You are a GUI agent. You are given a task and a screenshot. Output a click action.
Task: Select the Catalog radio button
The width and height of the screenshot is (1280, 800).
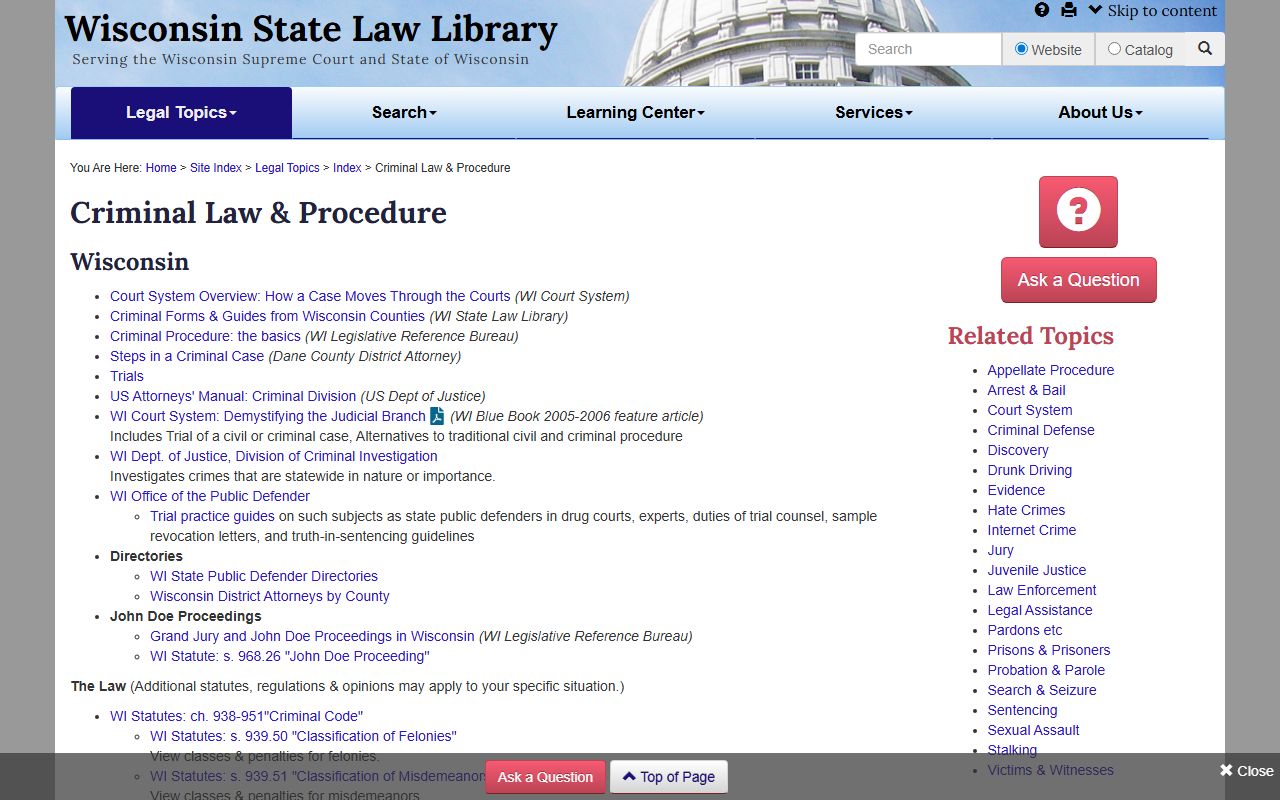(1114, 49)
